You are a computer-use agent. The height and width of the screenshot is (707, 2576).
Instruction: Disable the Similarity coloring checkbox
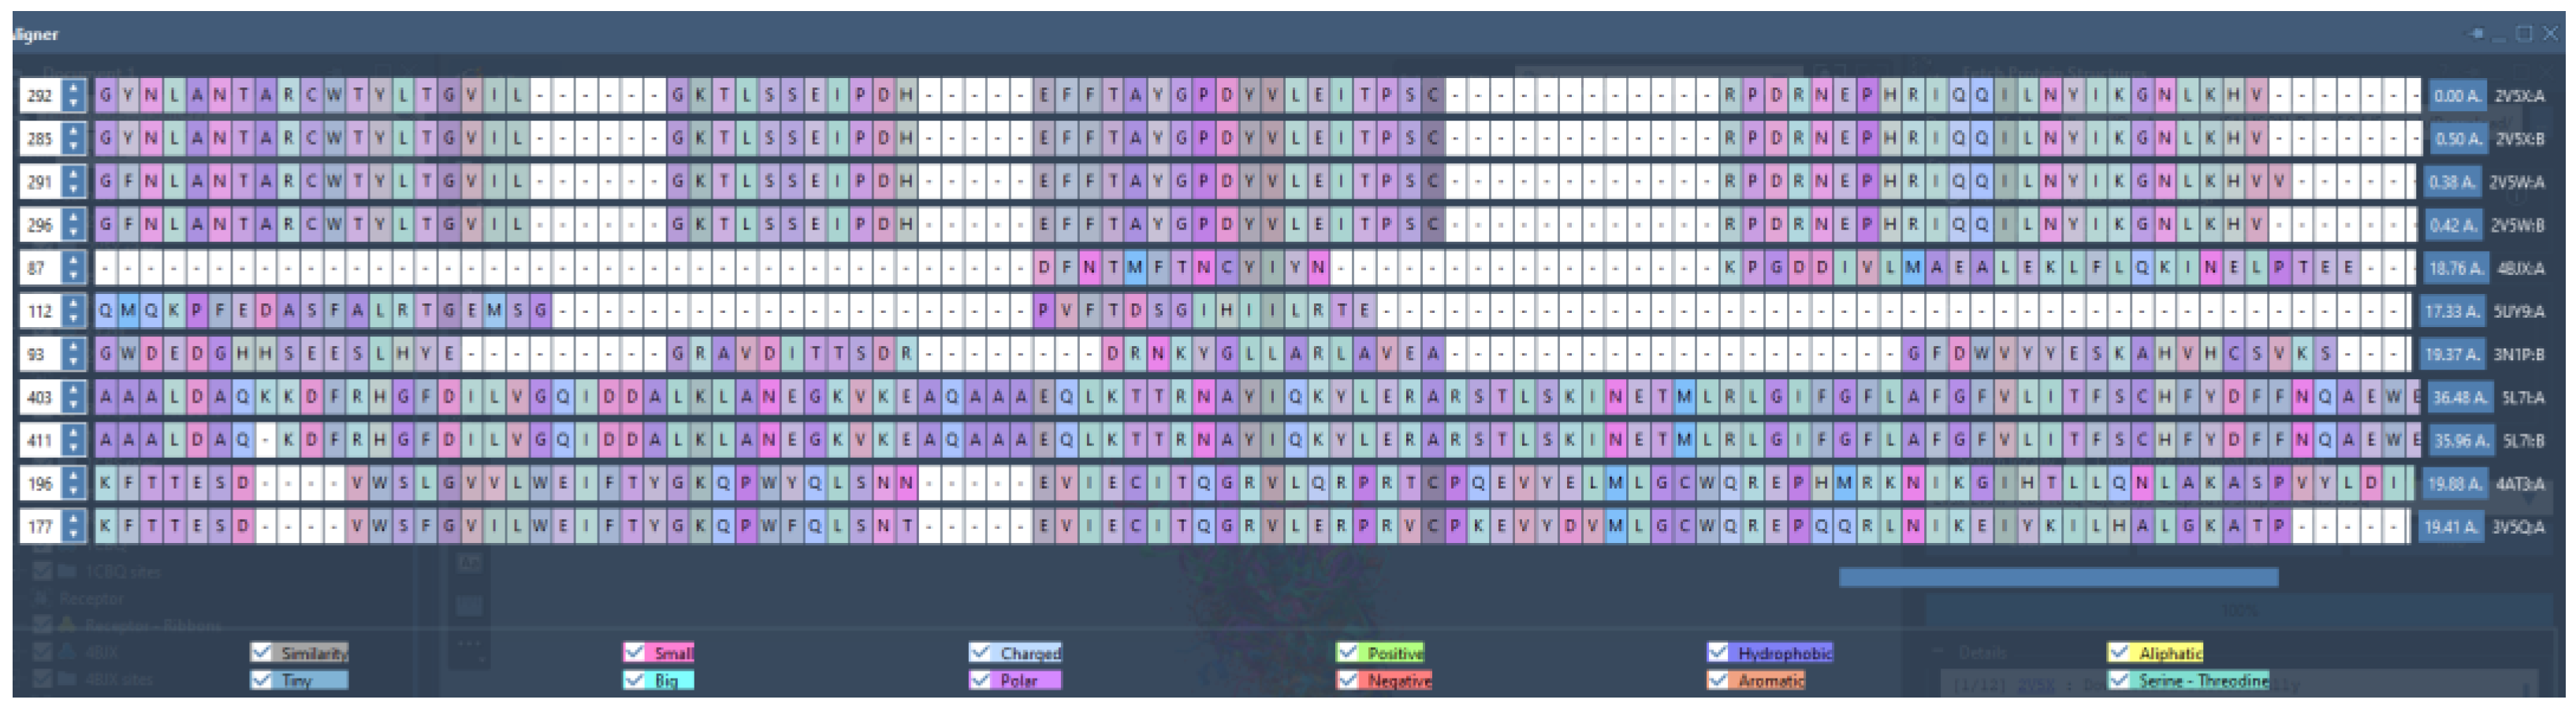click(x=262, y=652)
